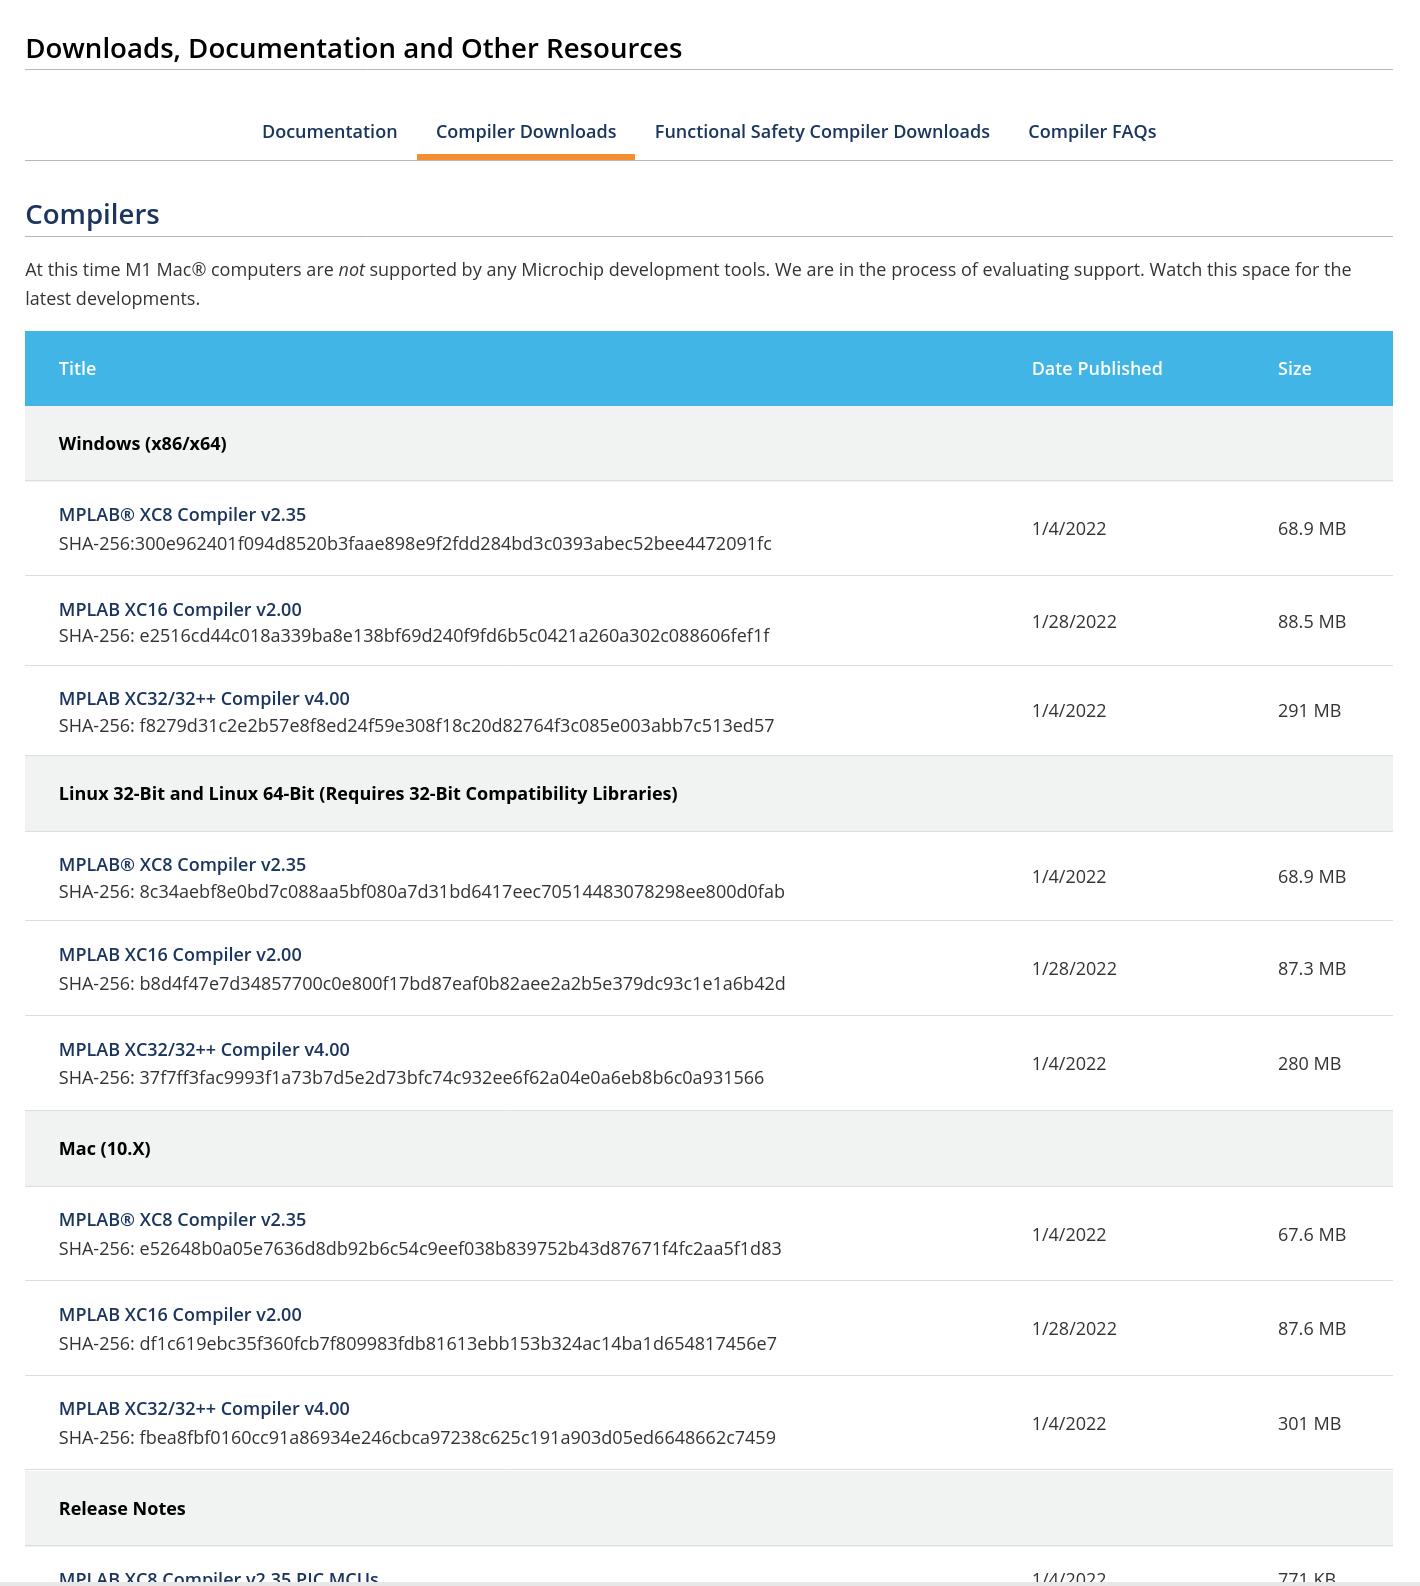Click the Windows (x86/x64) section heading
The height and width of the screenshot is (1586, 1420).
point(143,444)
